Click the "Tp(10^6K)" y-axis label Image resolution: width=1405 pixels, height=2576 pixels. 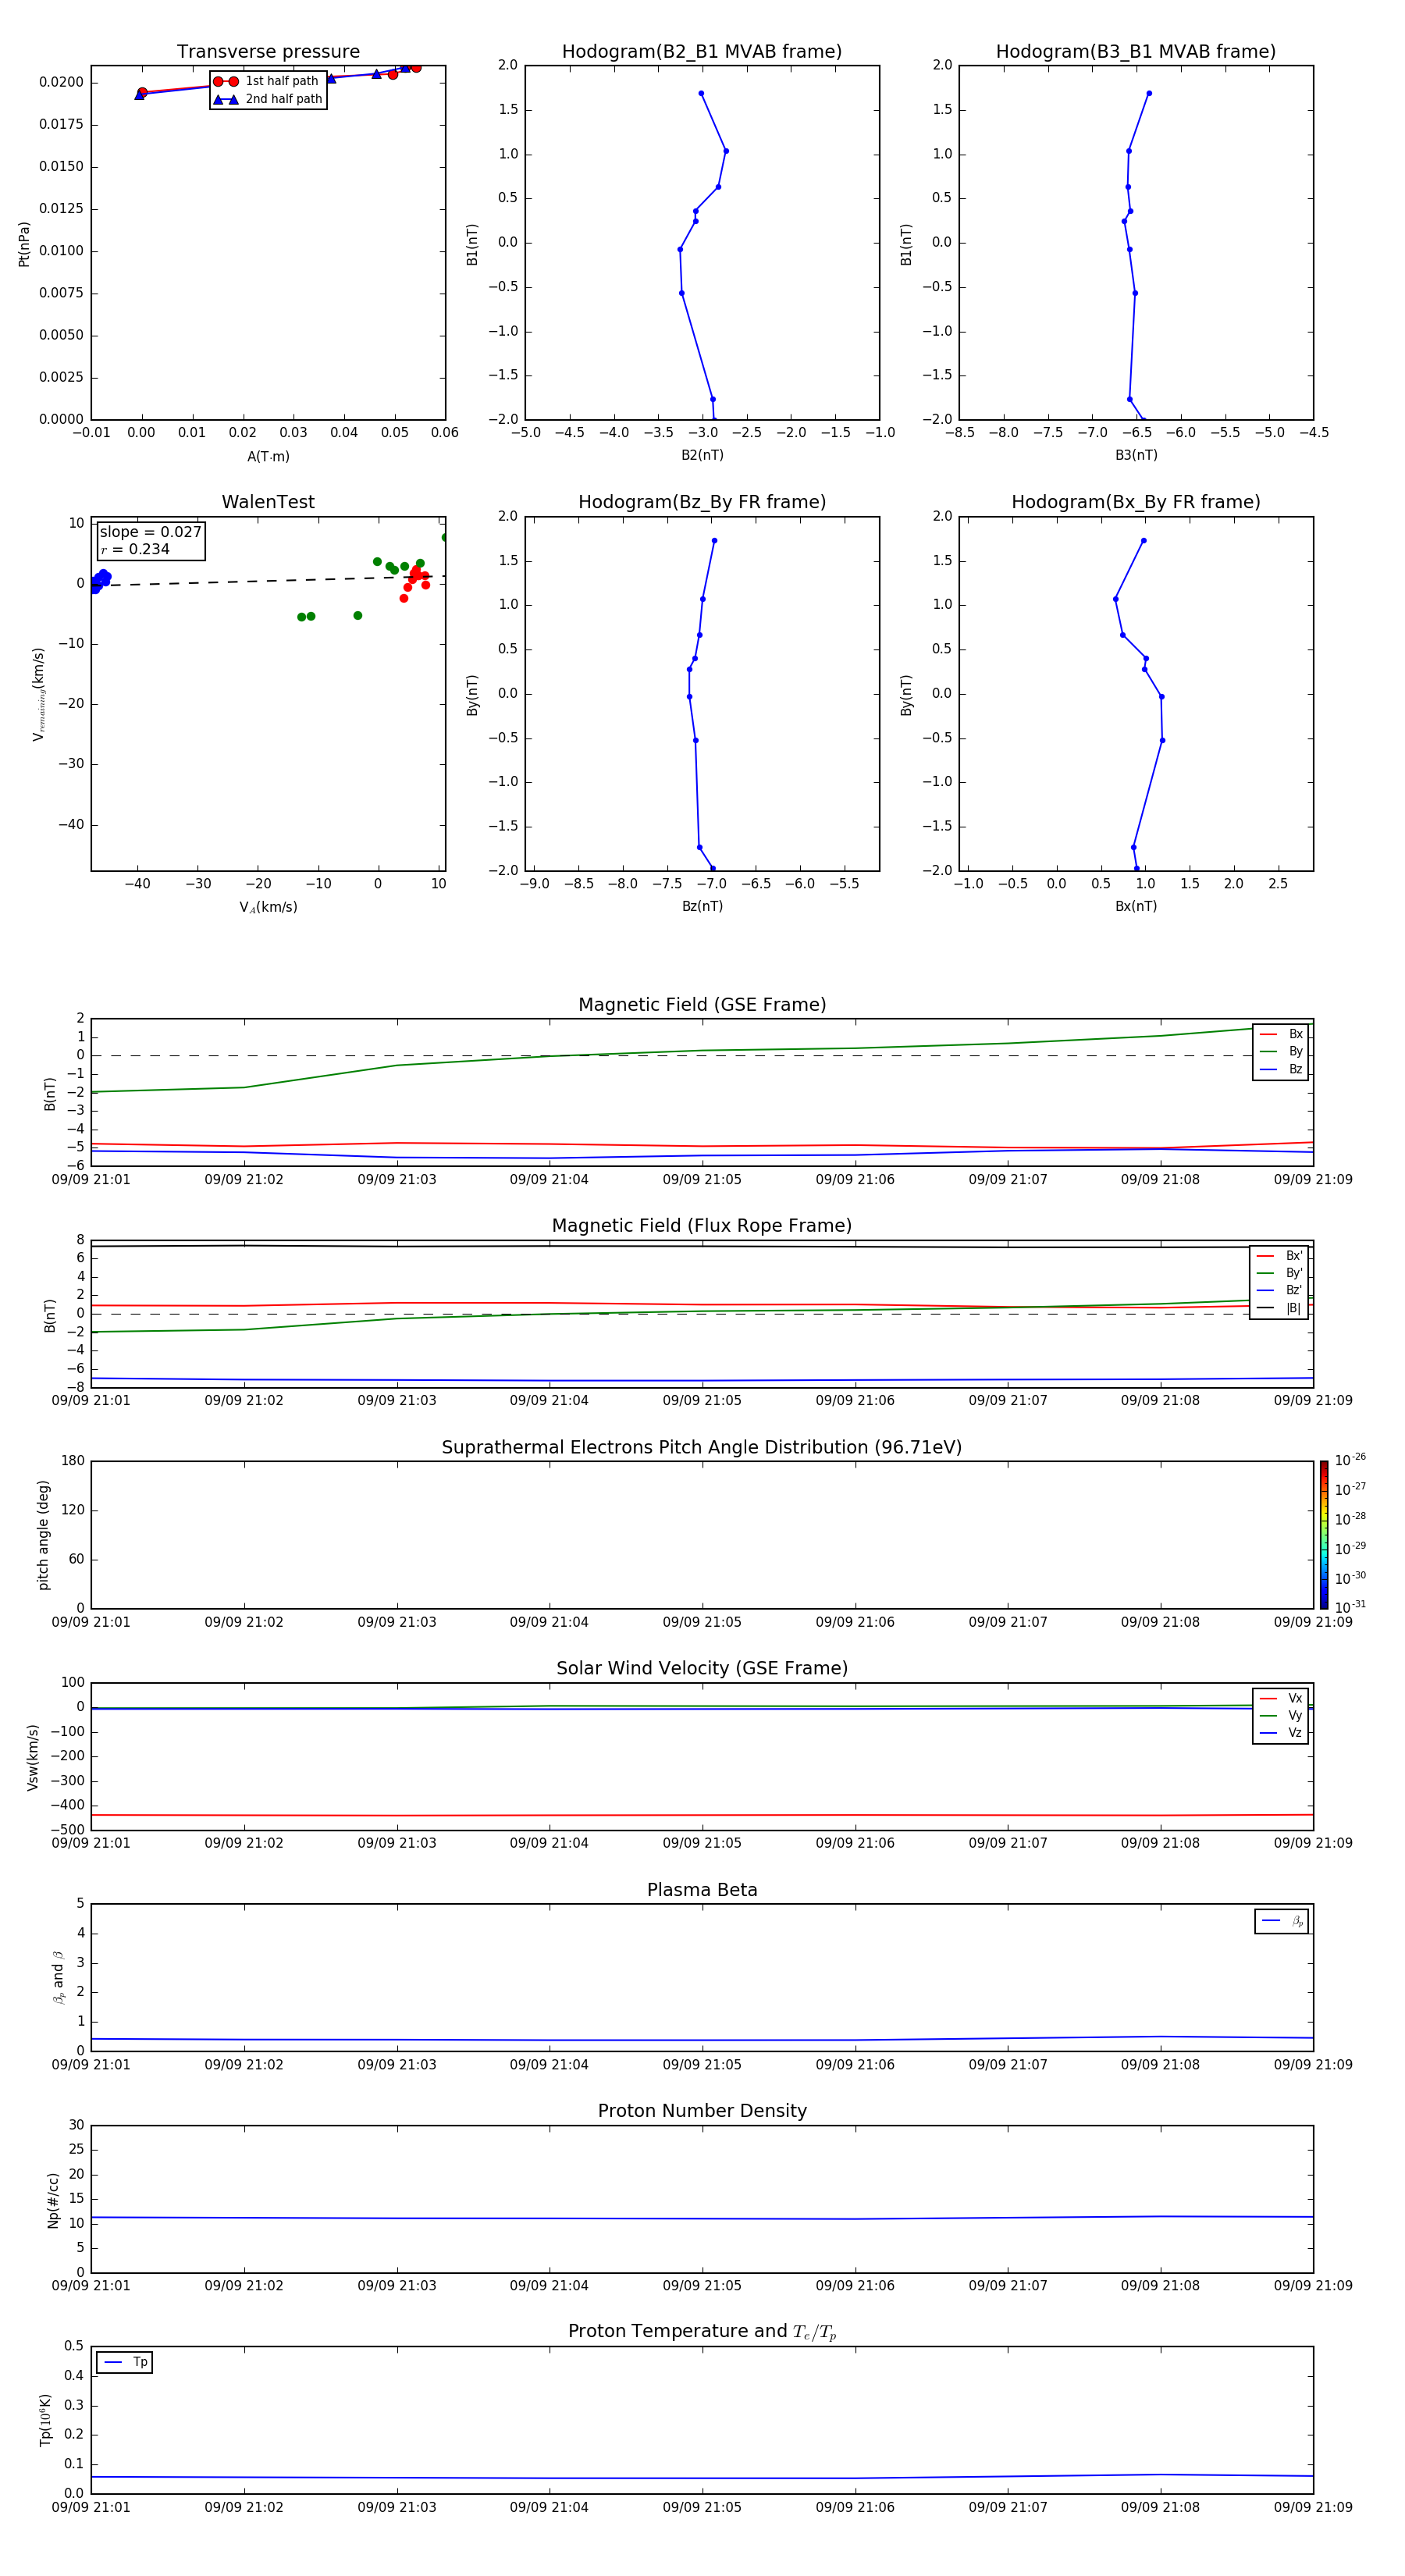point(45,2420)
